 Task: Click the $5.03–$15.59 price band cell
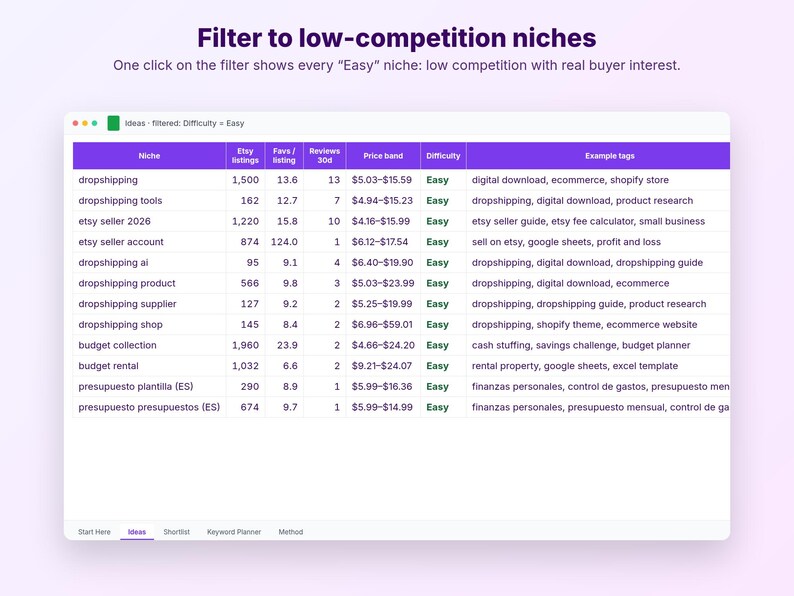click(x=383, y=180)
